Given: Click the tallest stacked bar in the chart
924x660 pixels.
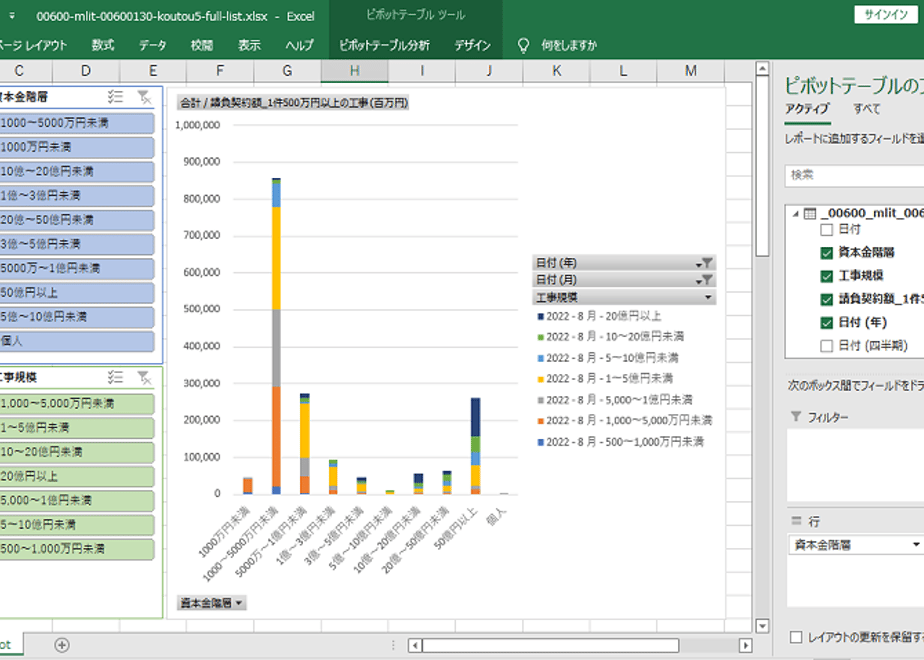Looking at the screenshot, I should click(276, 336).
